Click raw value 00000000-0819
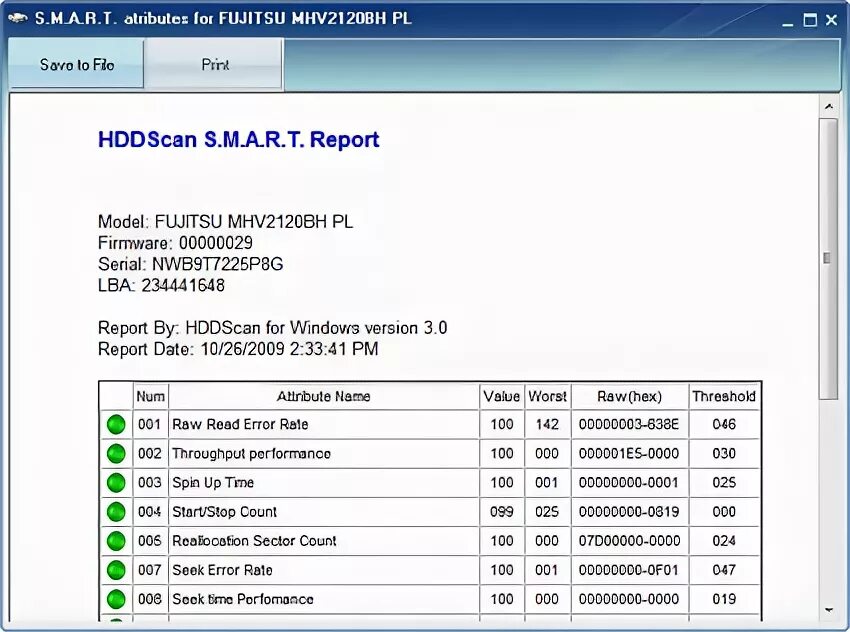This screenshot has width=850, height=632. click(x=629, y=512)
